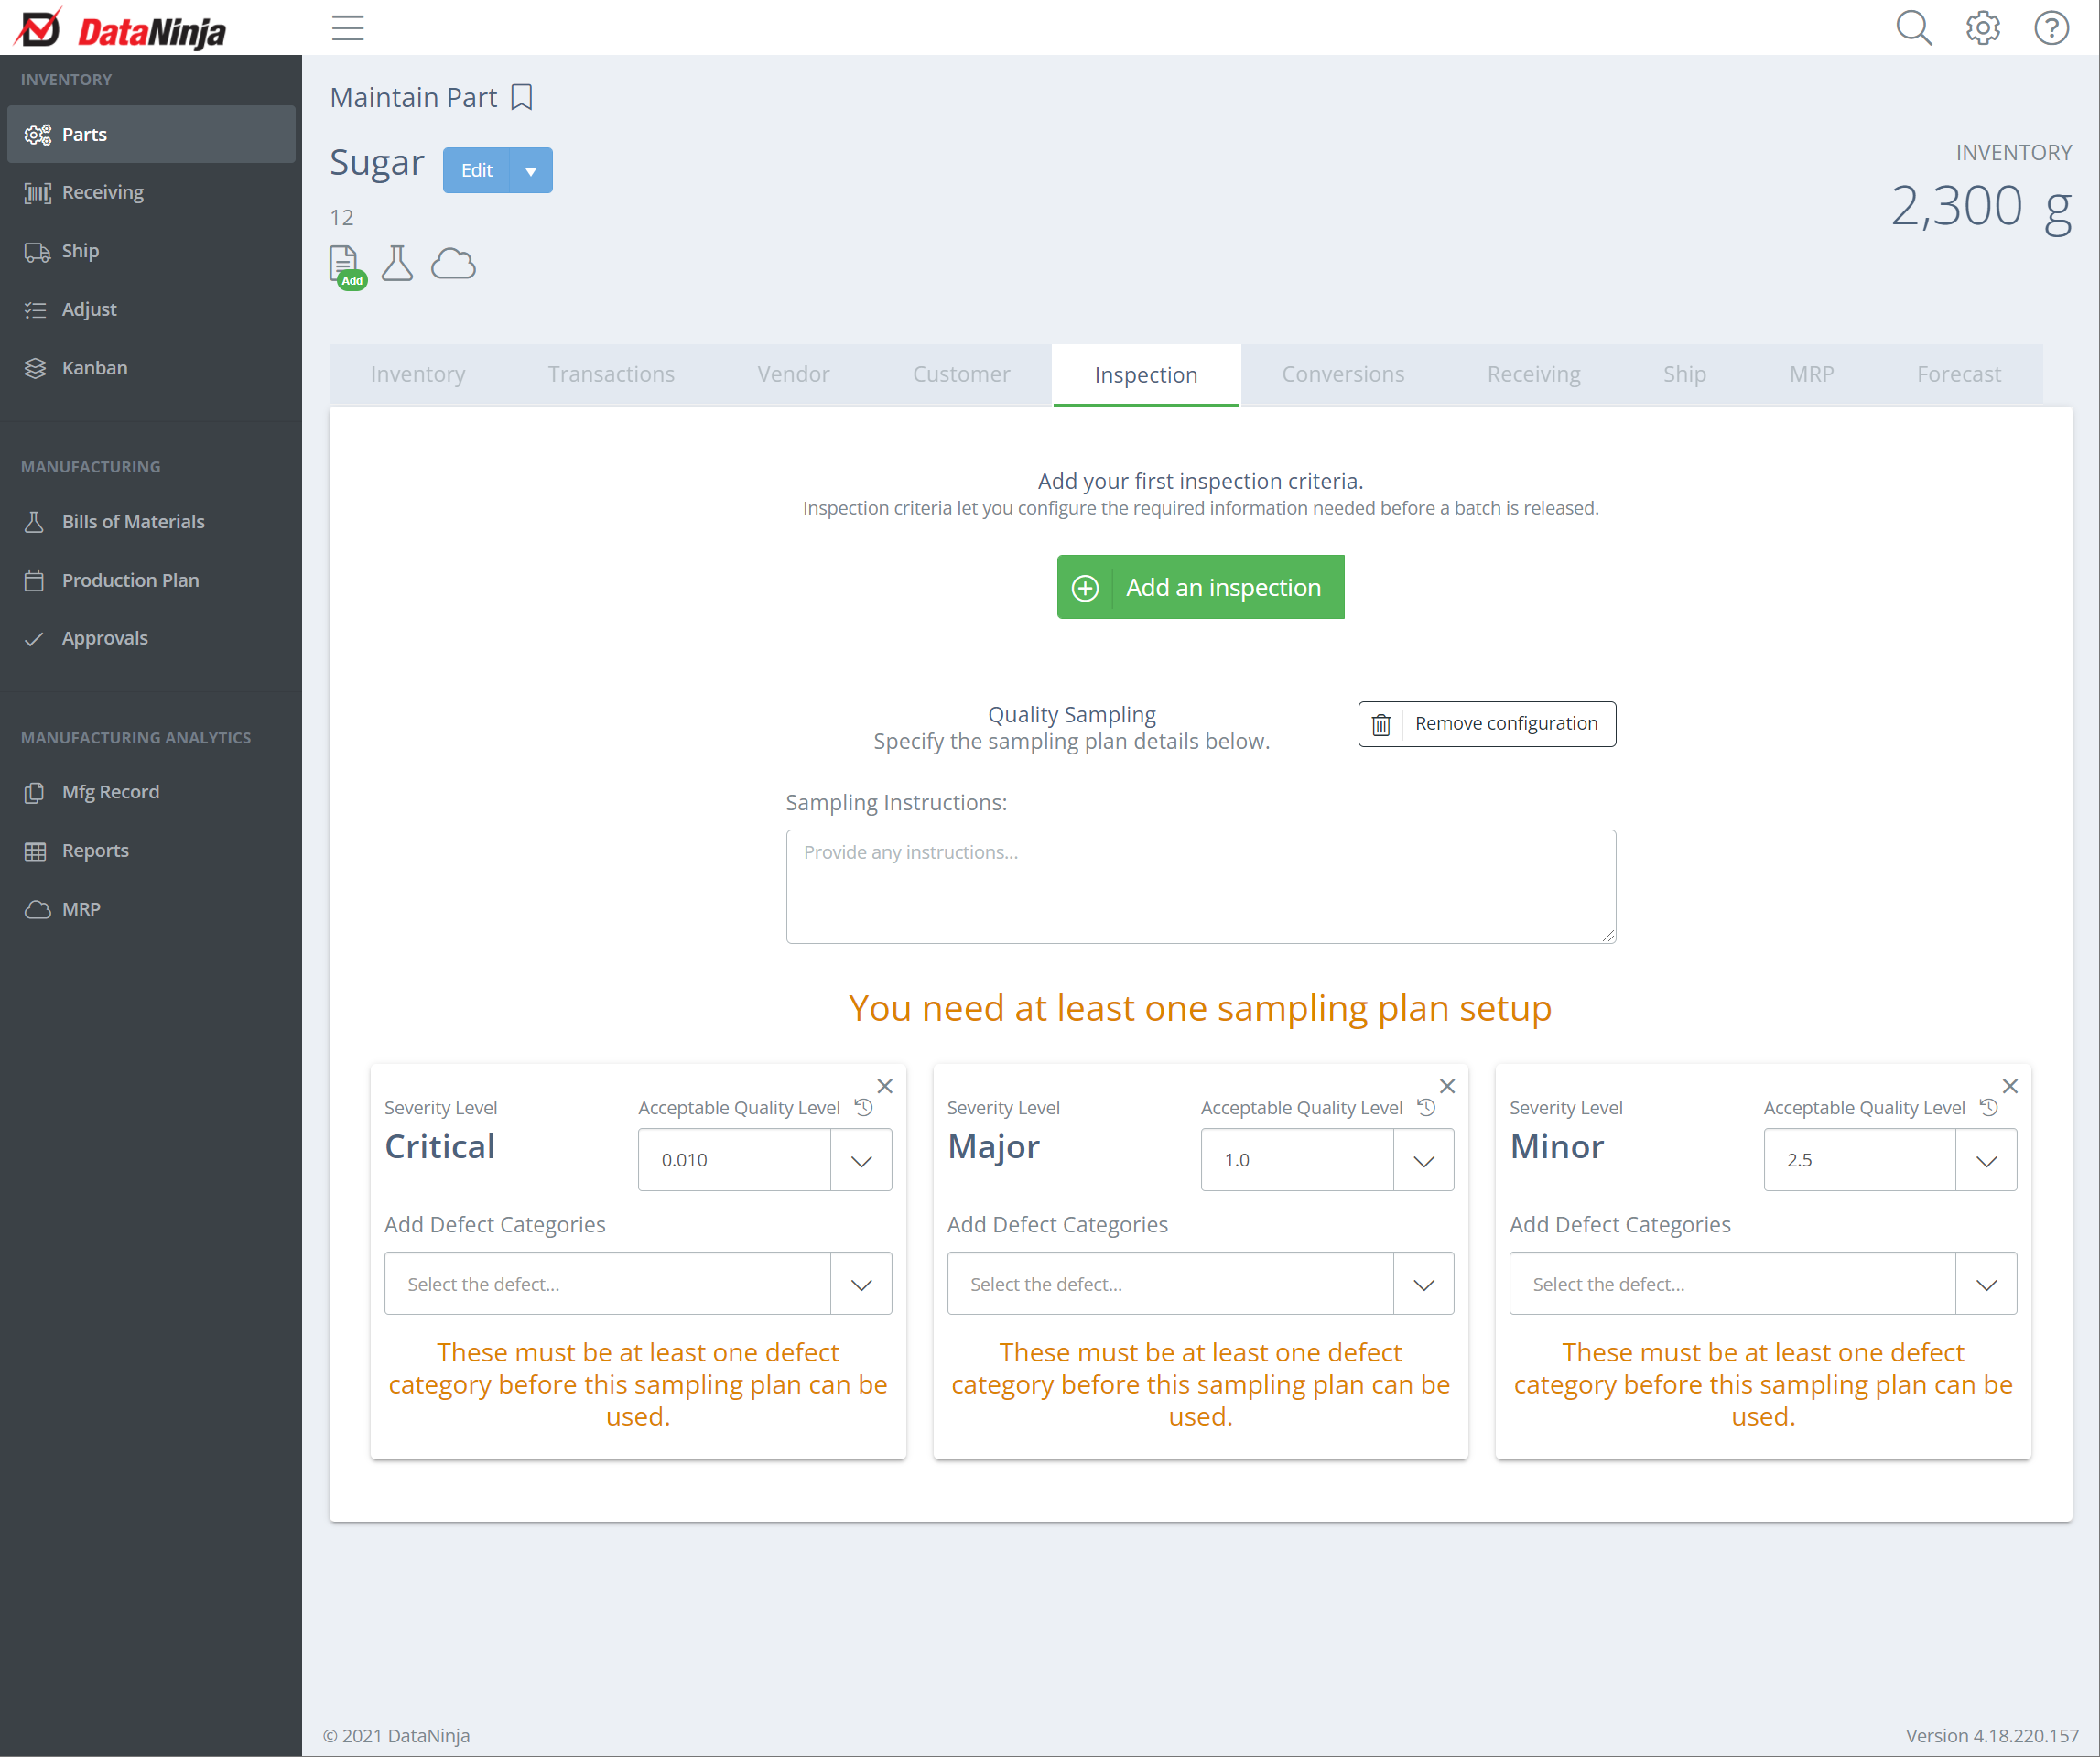
Task: Open the settings gear in top bar
Action: [x=1982, y=28]
